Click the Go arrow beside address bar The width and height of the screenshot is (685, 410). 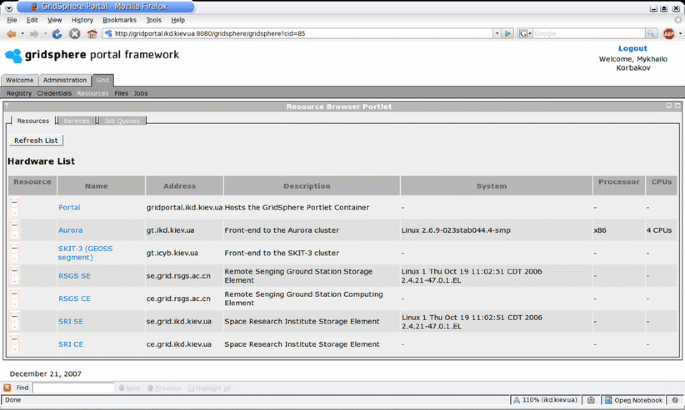tap(508, 34)
